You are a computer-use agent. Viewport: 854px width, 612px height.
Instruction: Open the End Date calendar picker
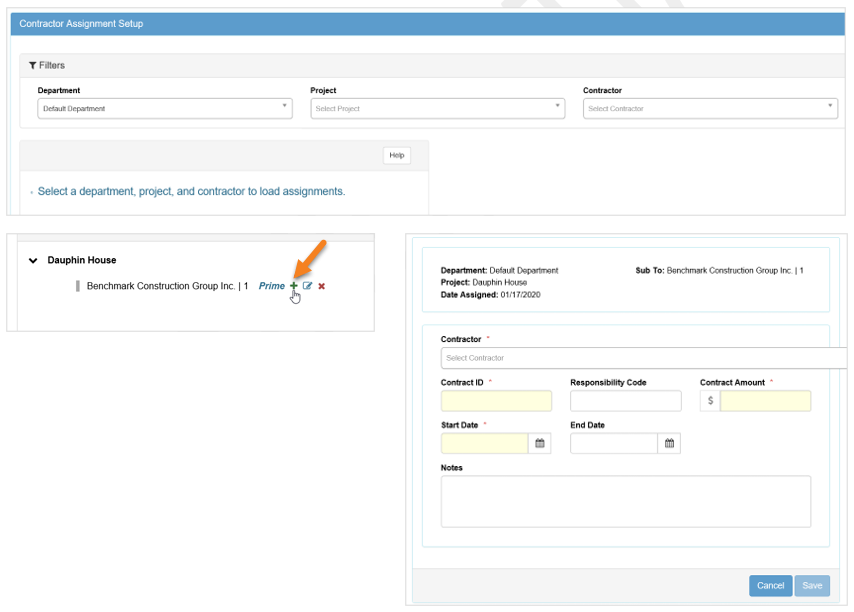[669, 443]
